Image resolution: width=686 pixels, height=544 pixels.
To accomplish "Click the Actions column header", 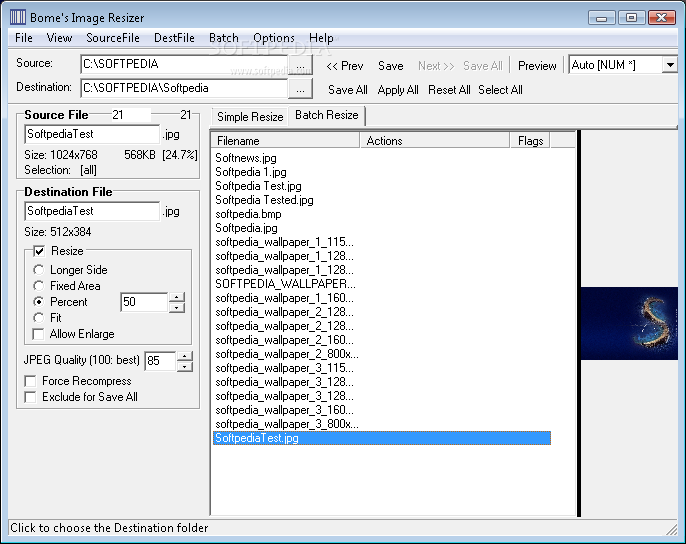I will point(435,140).
